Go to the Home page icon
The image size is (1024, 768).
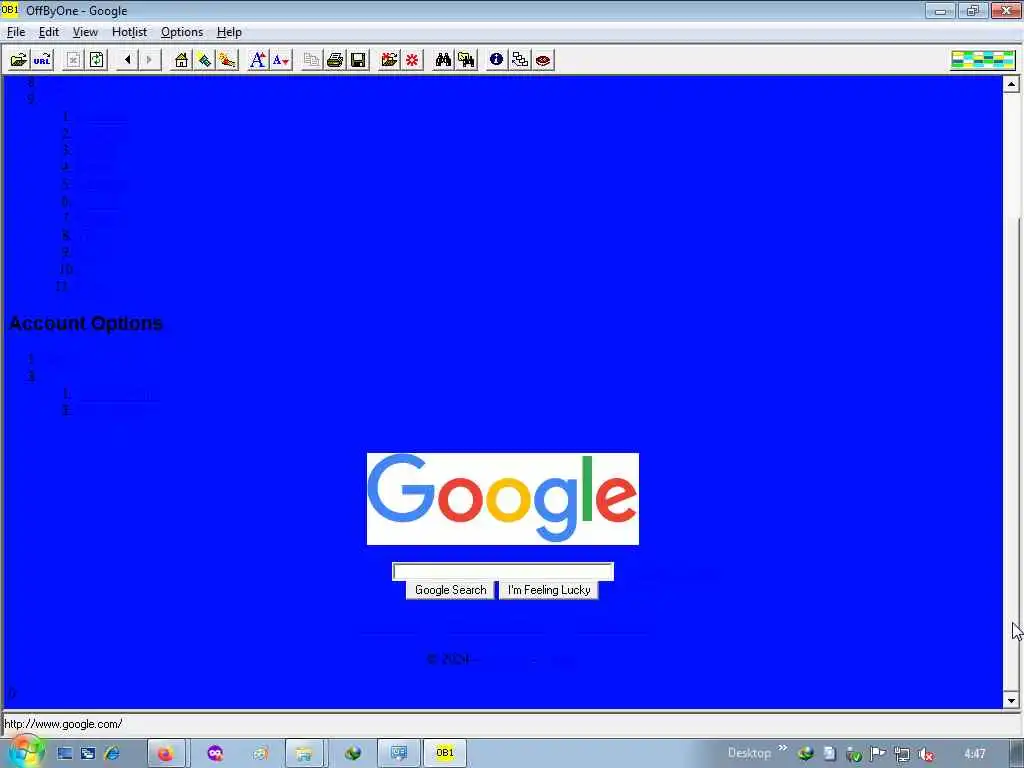[x=181, y=60]
